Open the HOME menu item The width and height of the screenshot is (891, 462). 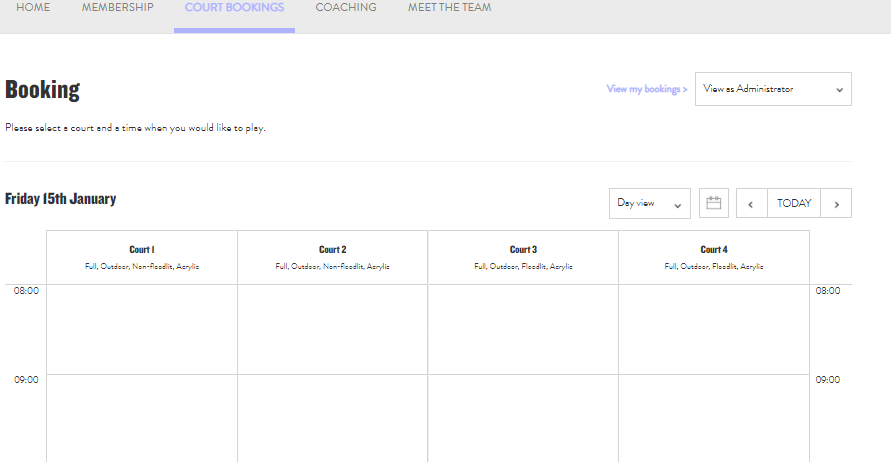click(x=33, y=8)
